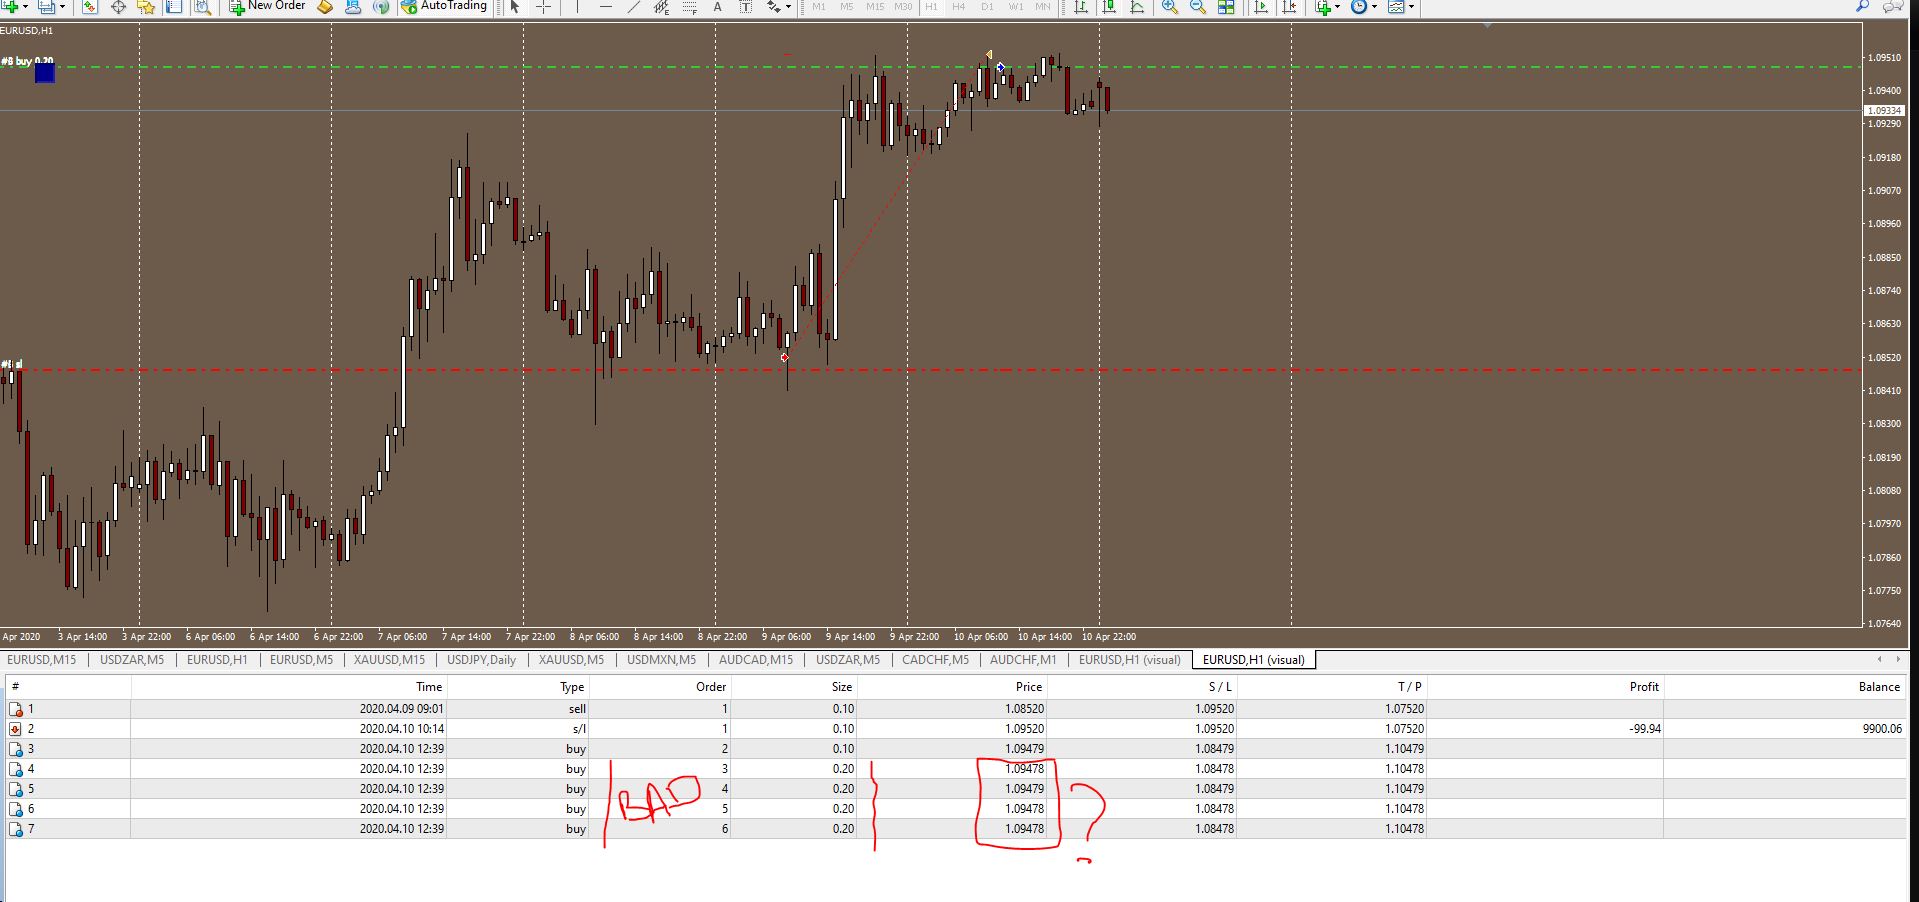Tile chart windows icon

coord(1226,7)
